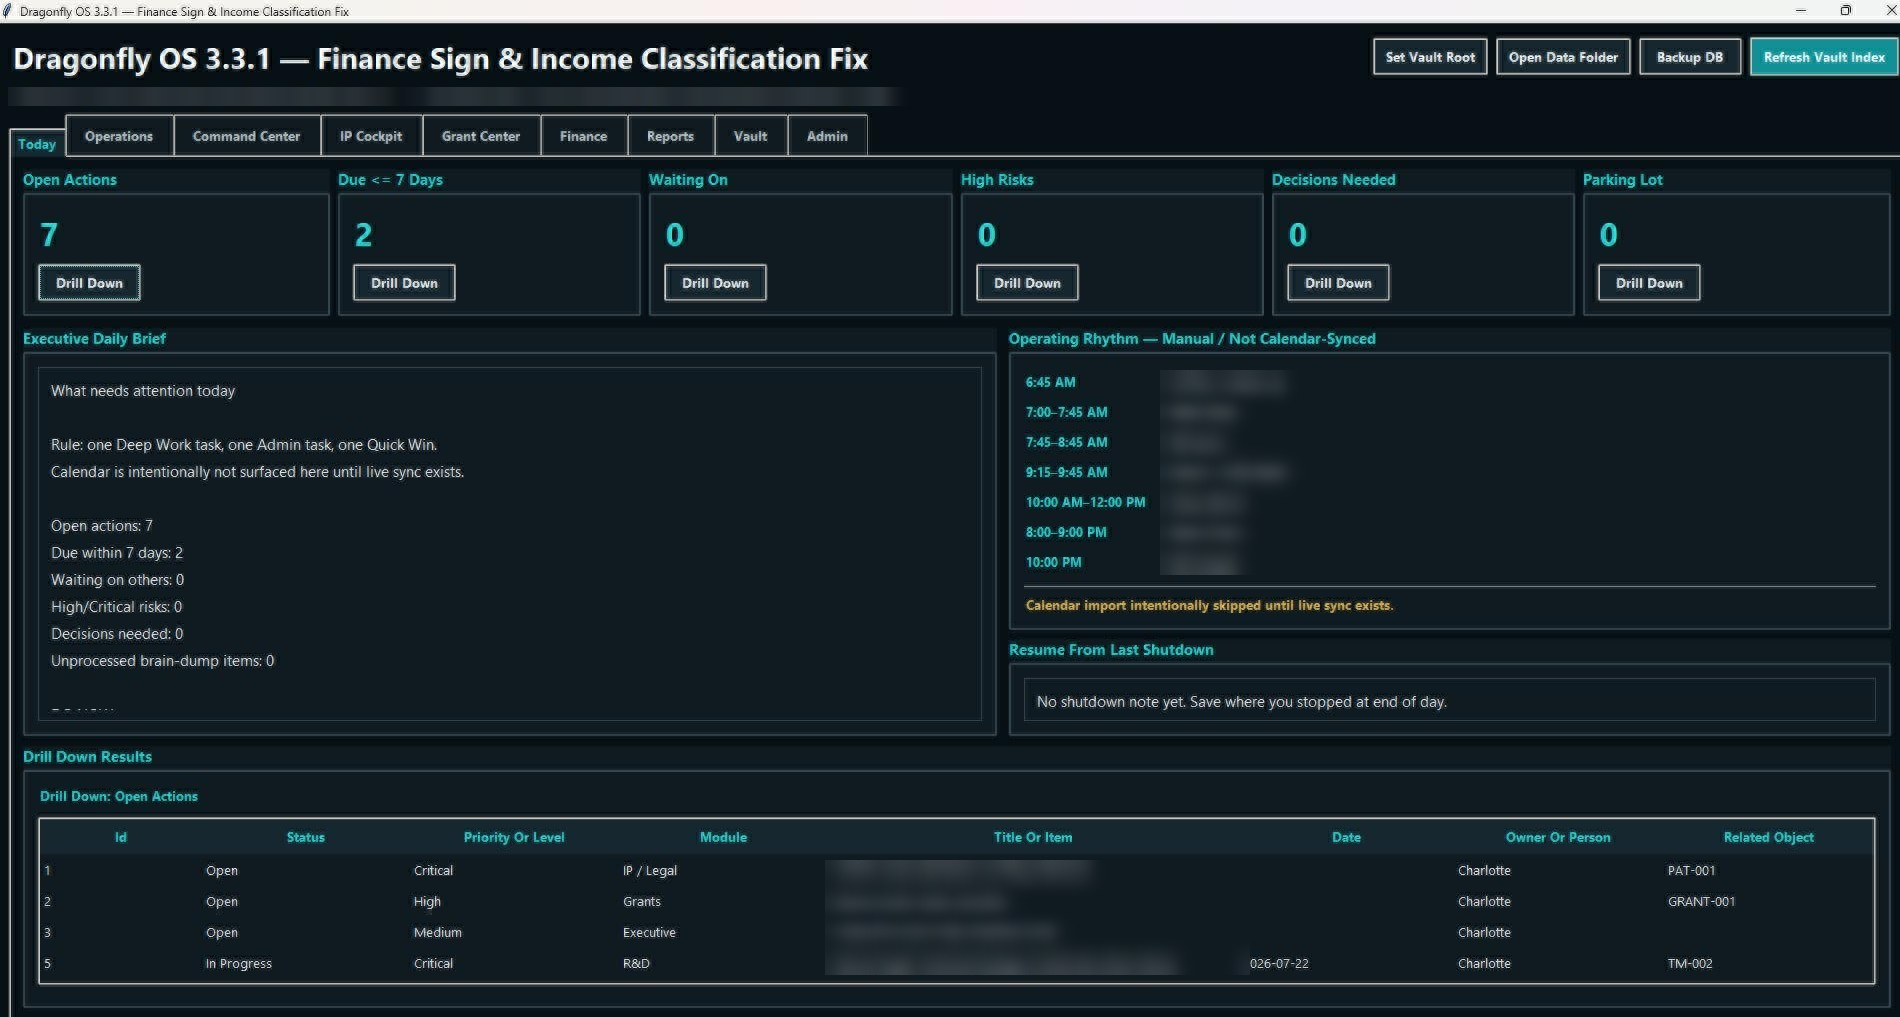Refresh the vault index
The image size is (1900, 1017).
(1824, 57)
